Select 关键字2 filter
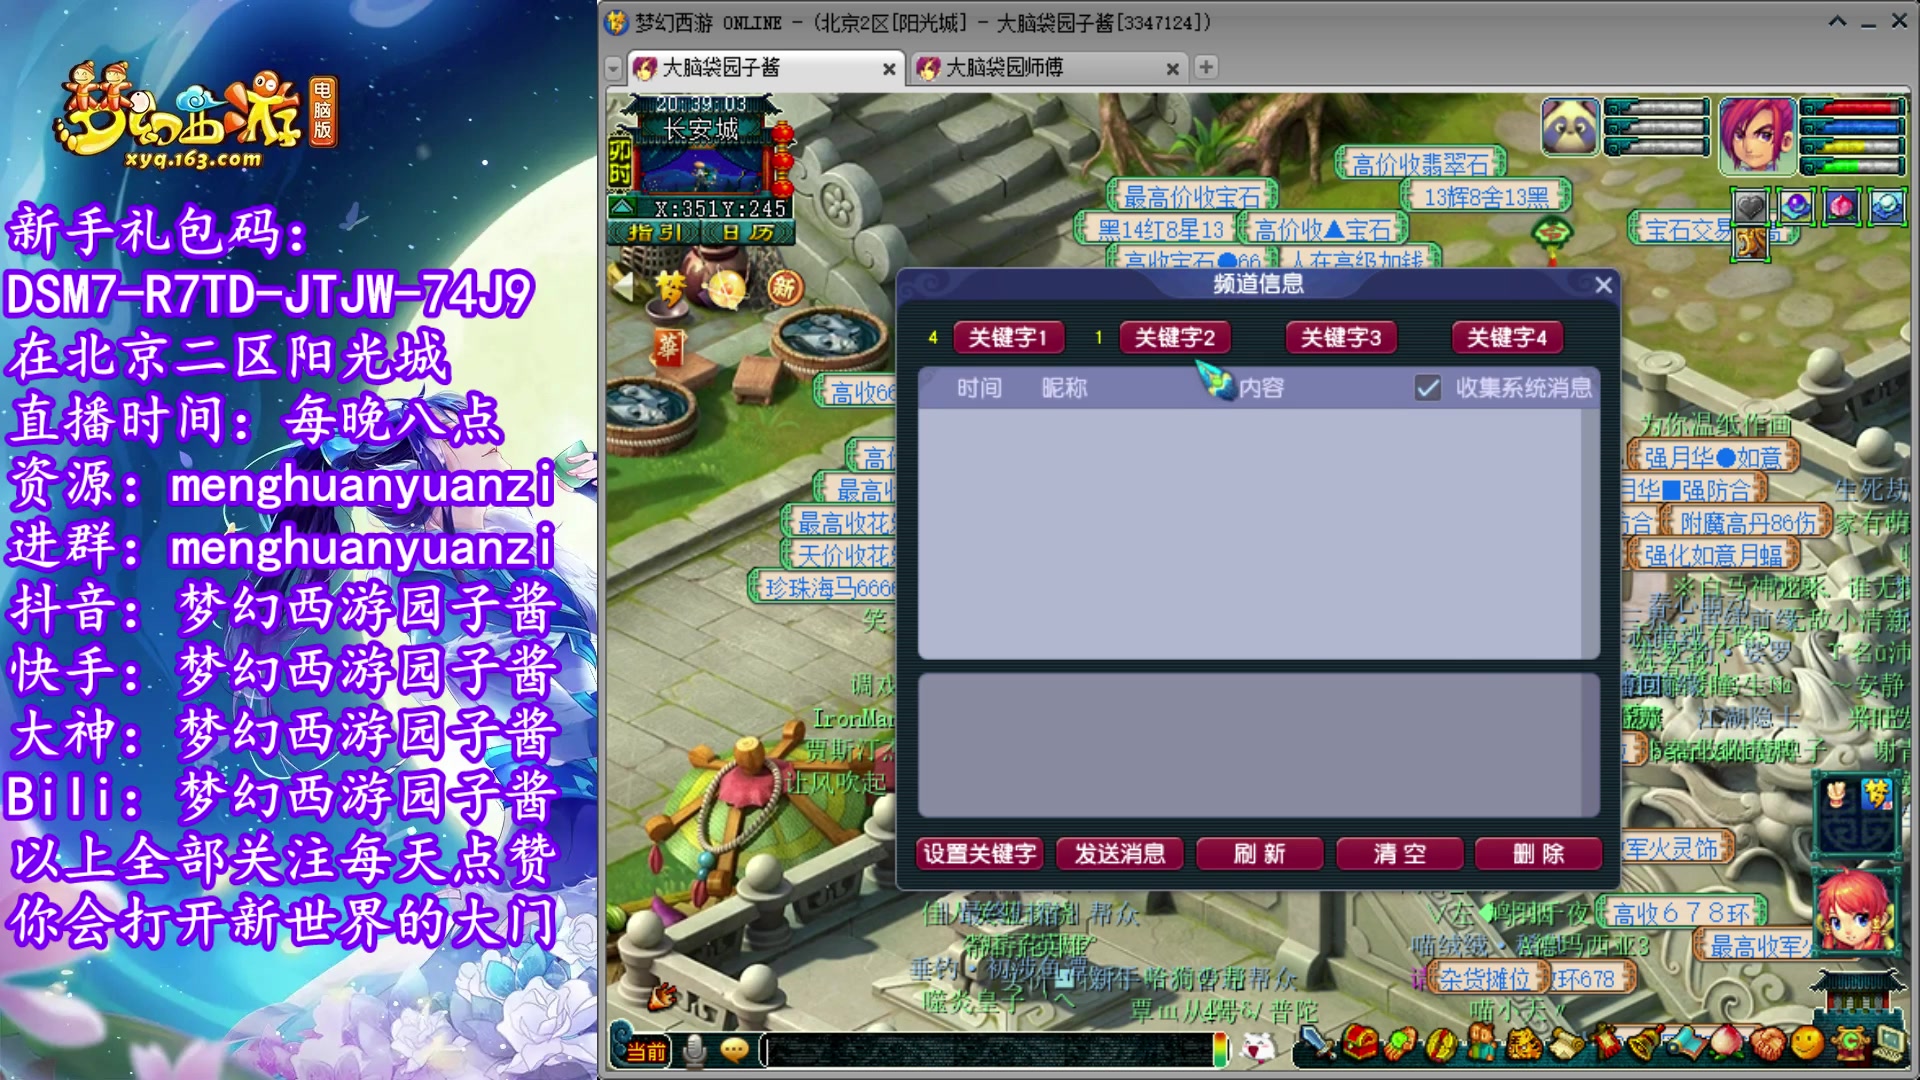This screenshot has height=1080, width=1920. click(1174, 338)
